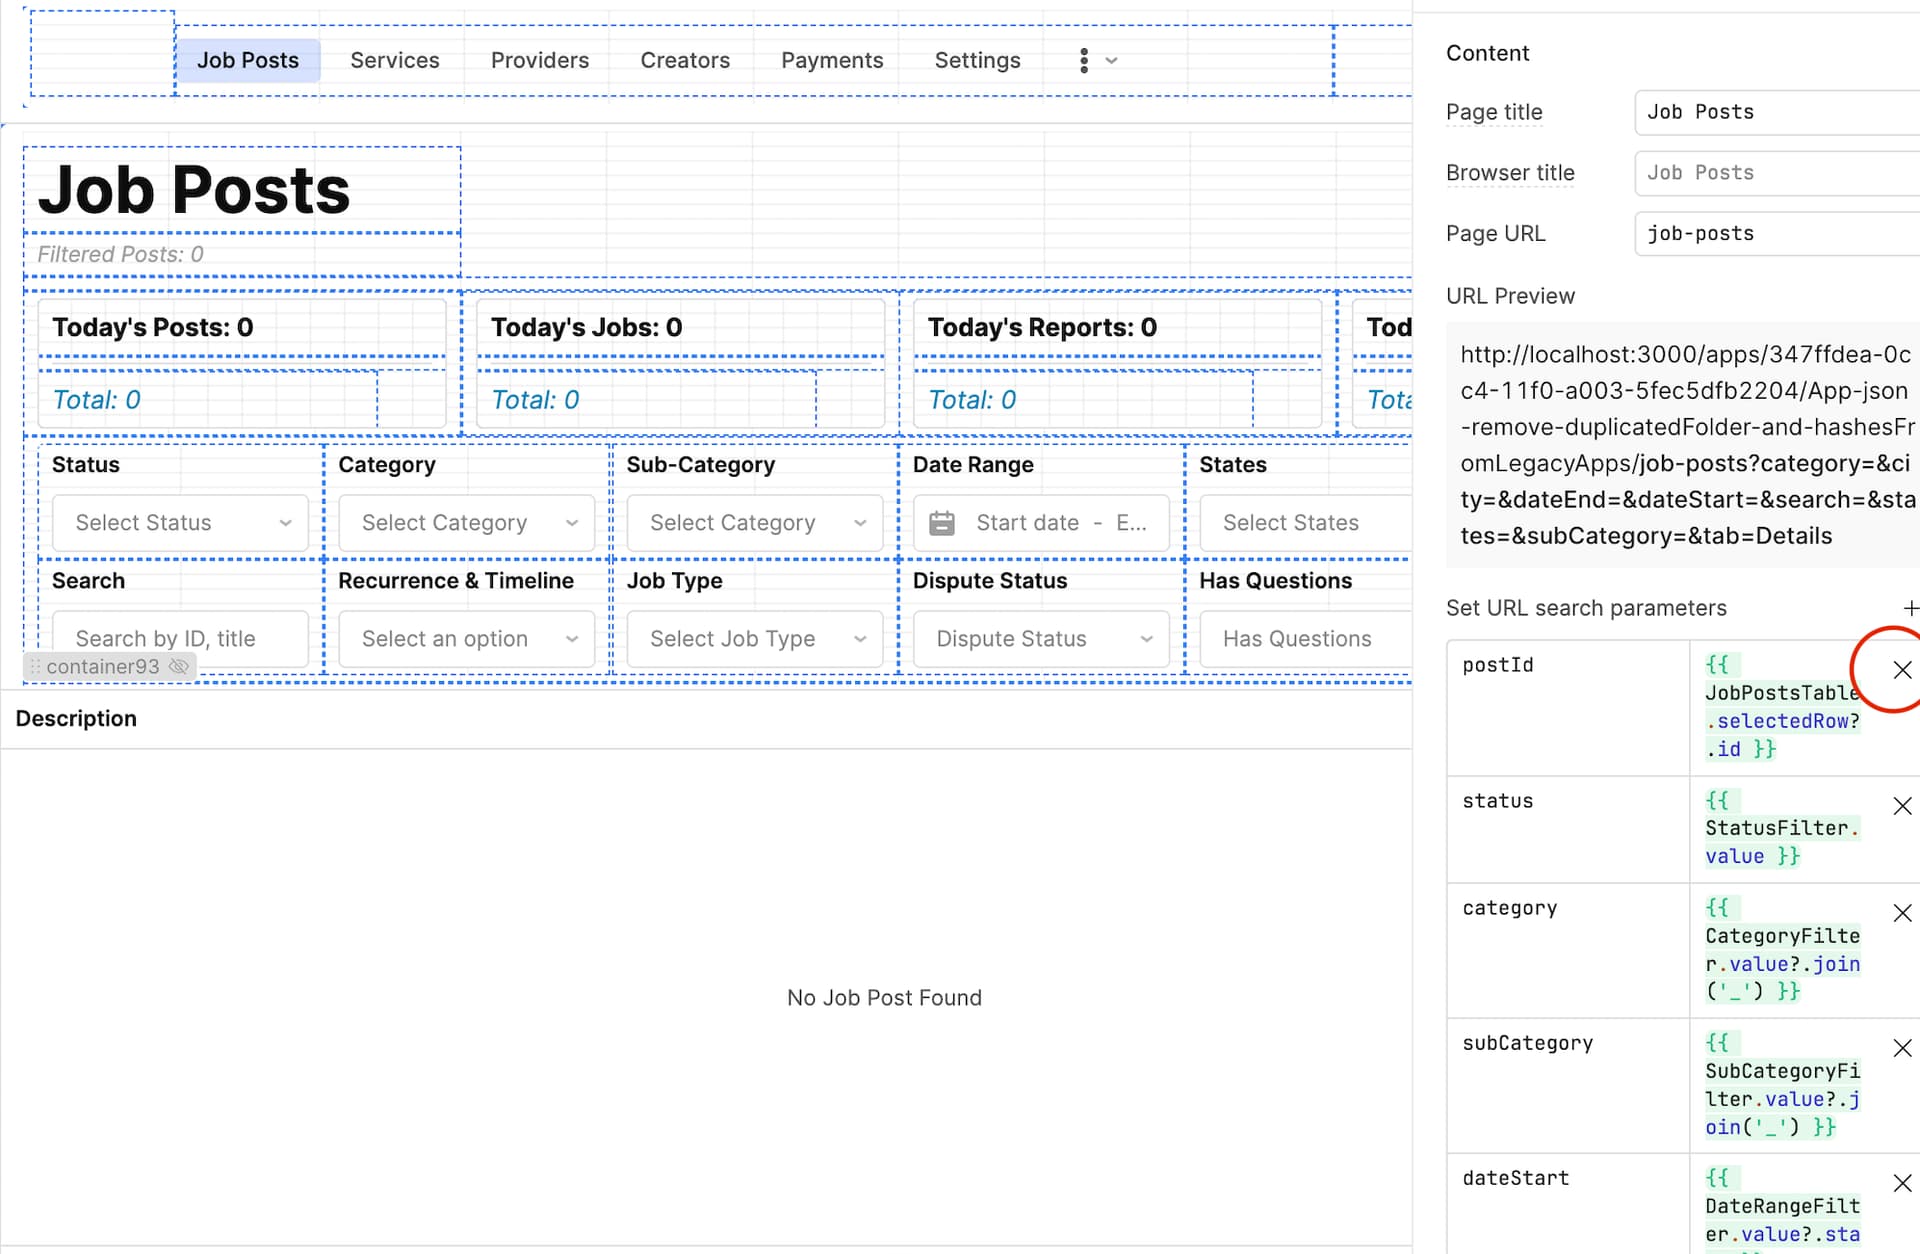The width and height of the screenshot is (1920, 1254).
Task: Expand the Select Job Type dropdown
Action: 755,639
